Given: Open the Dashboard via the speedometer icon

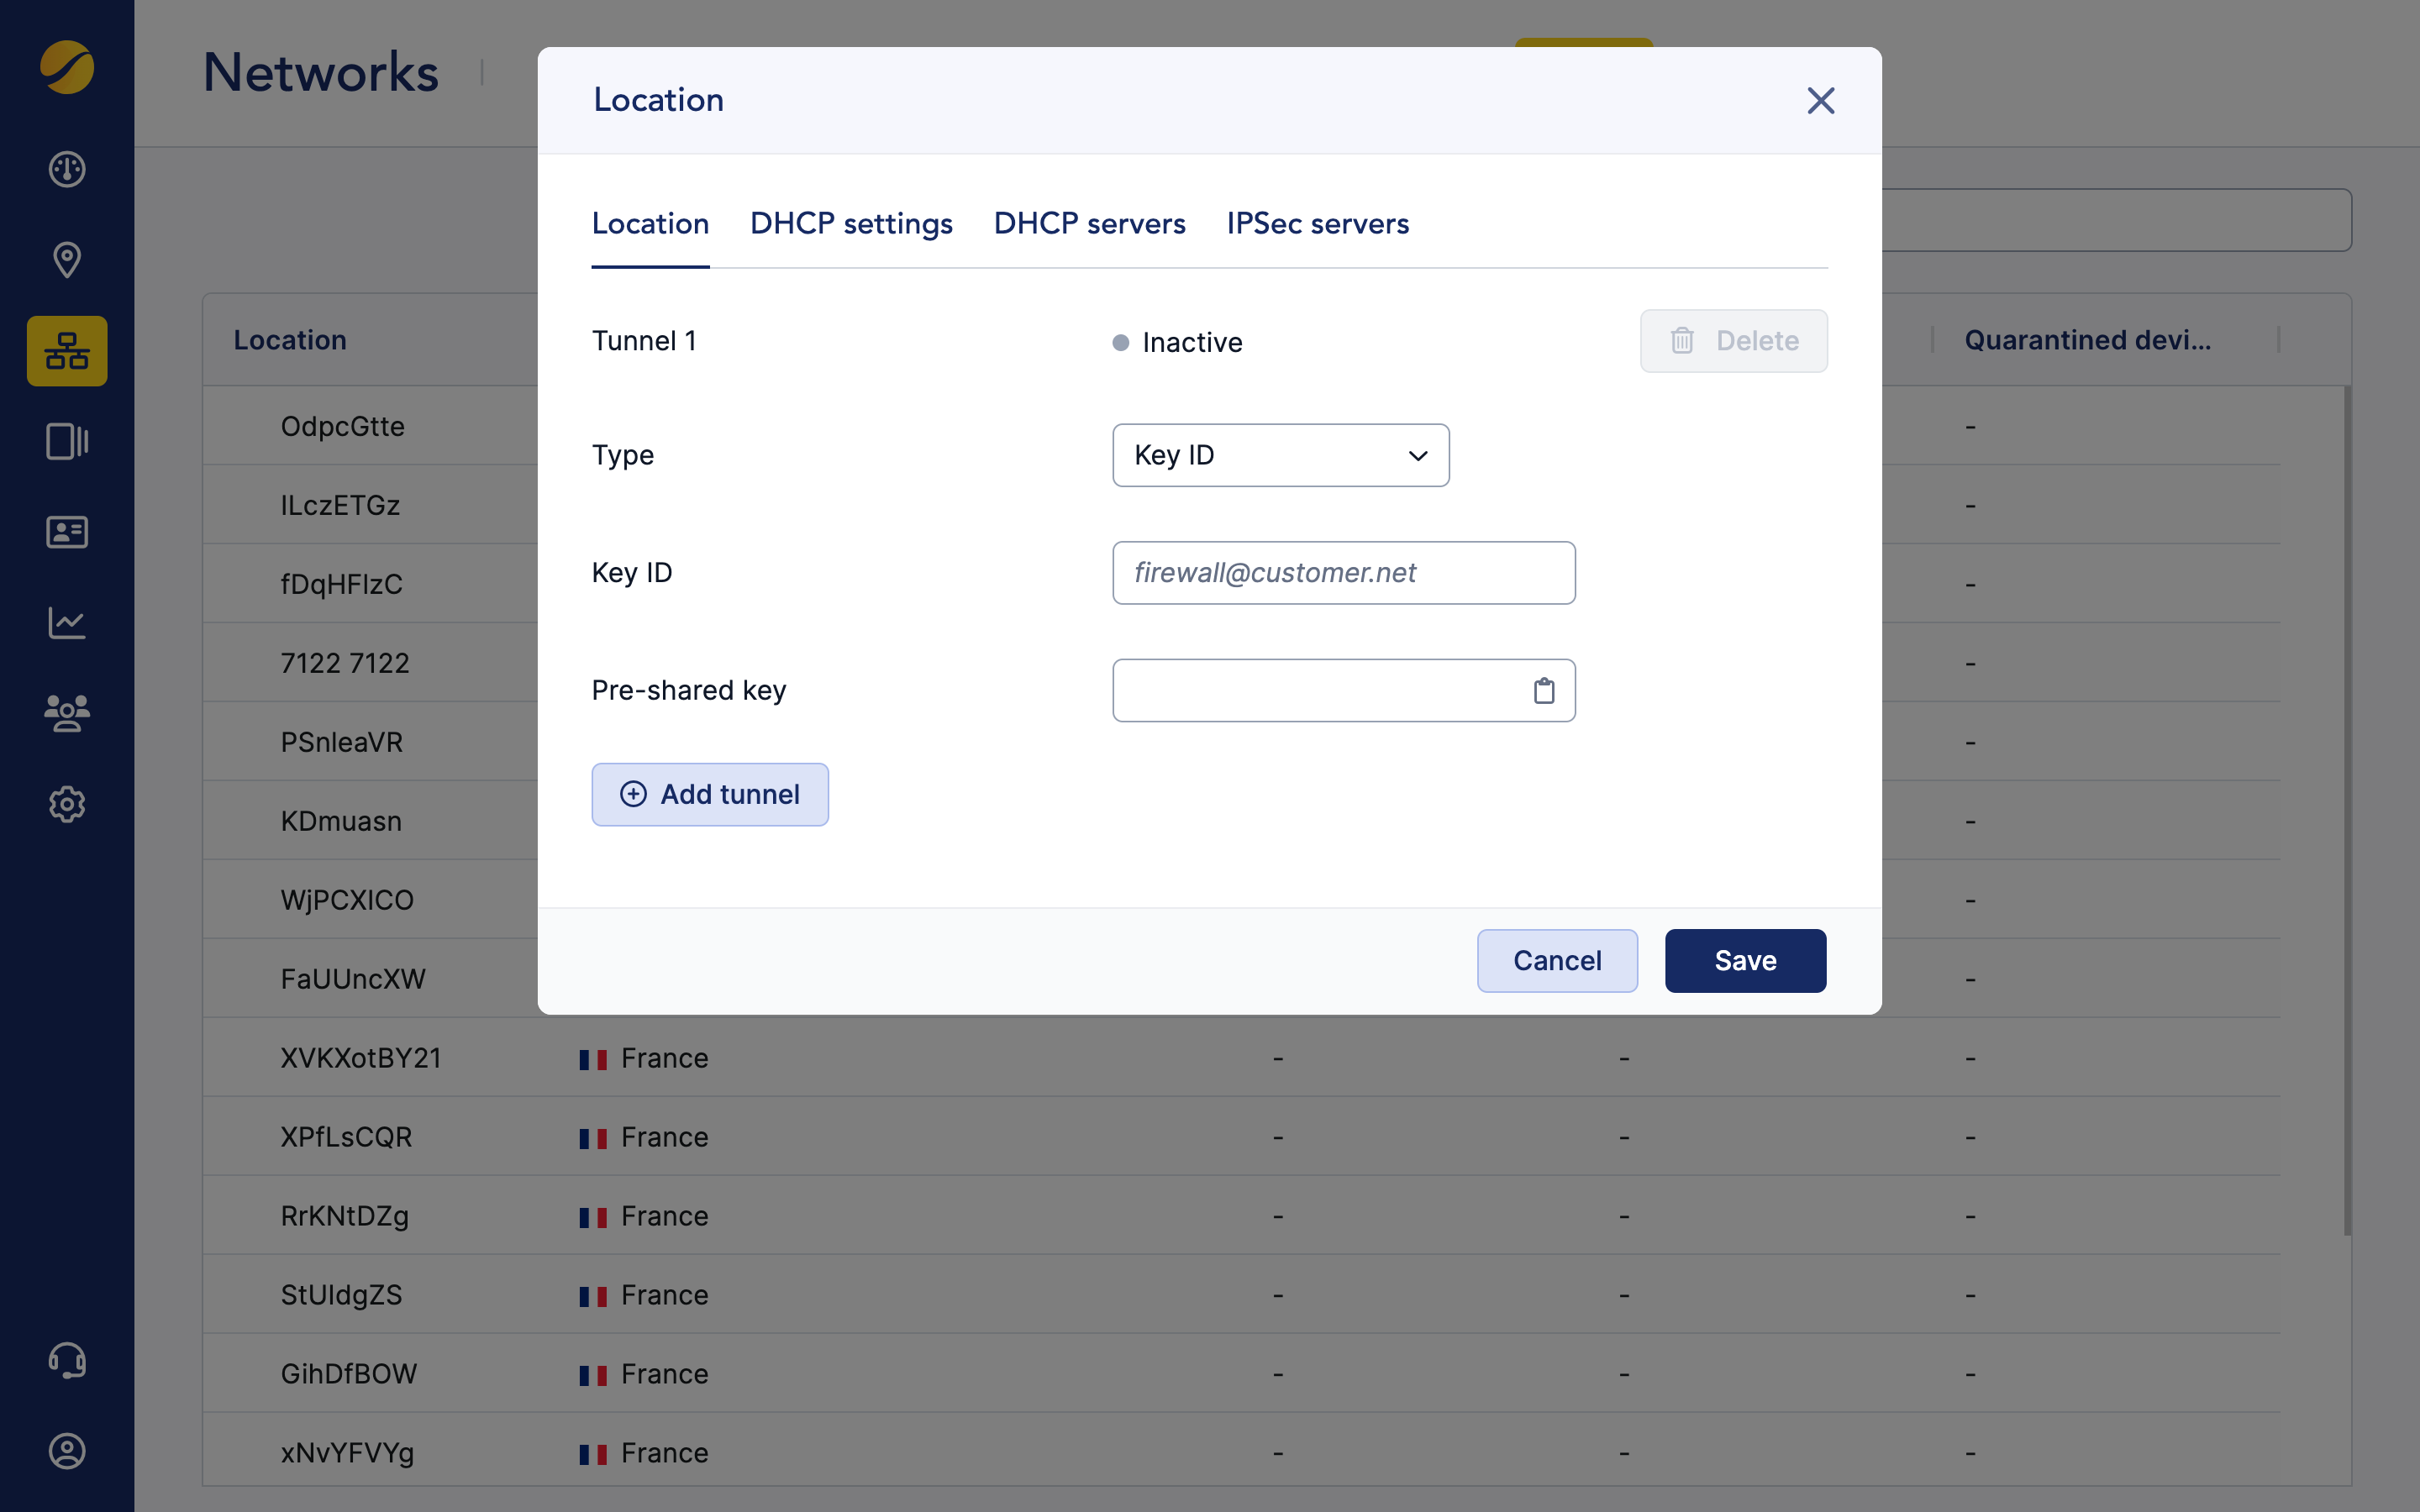Looking at the screenshot, I should 66,169.
